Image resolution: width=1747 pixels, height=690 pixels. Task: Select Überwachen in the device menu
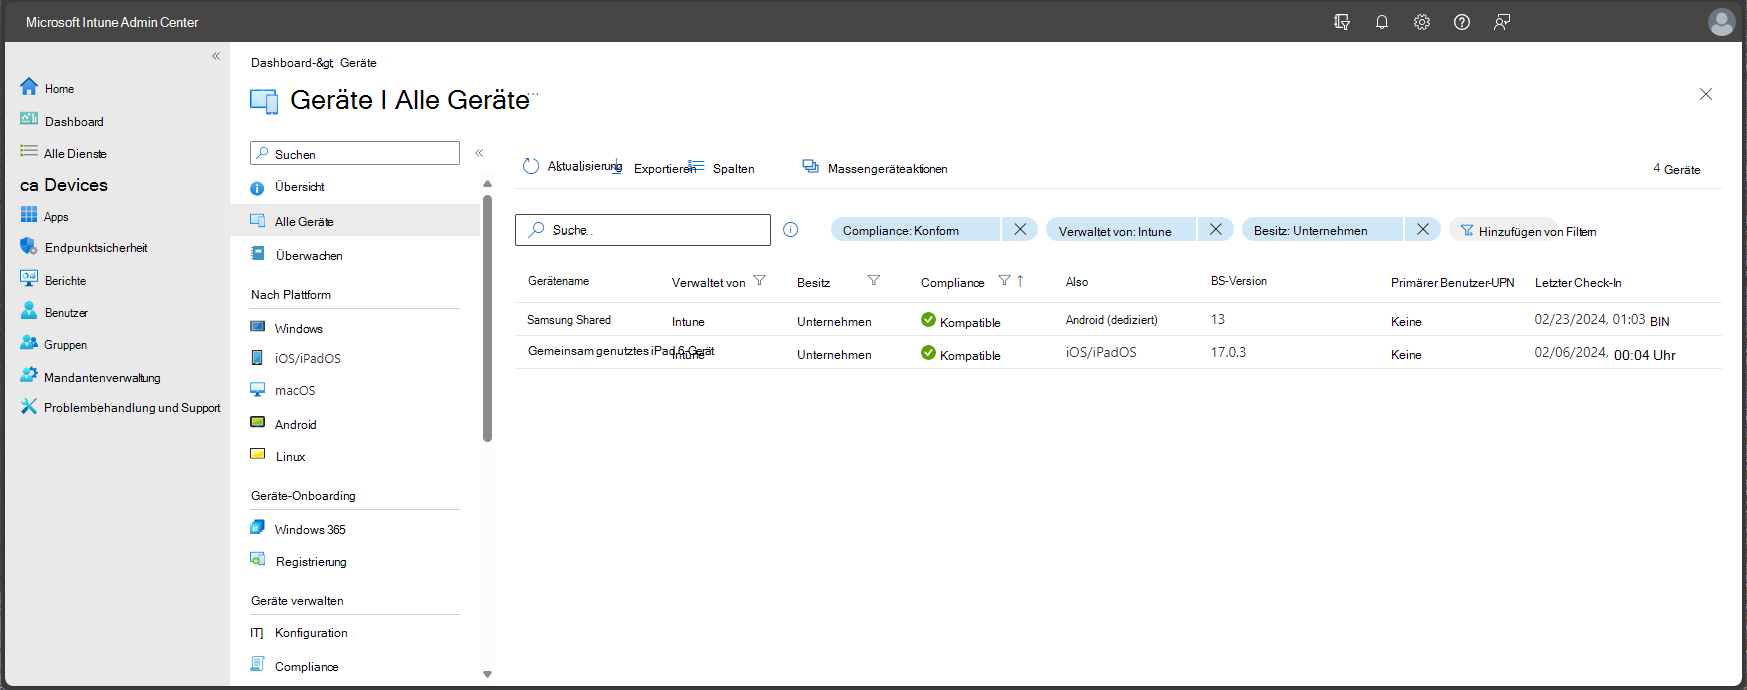(x=308, y=256)
